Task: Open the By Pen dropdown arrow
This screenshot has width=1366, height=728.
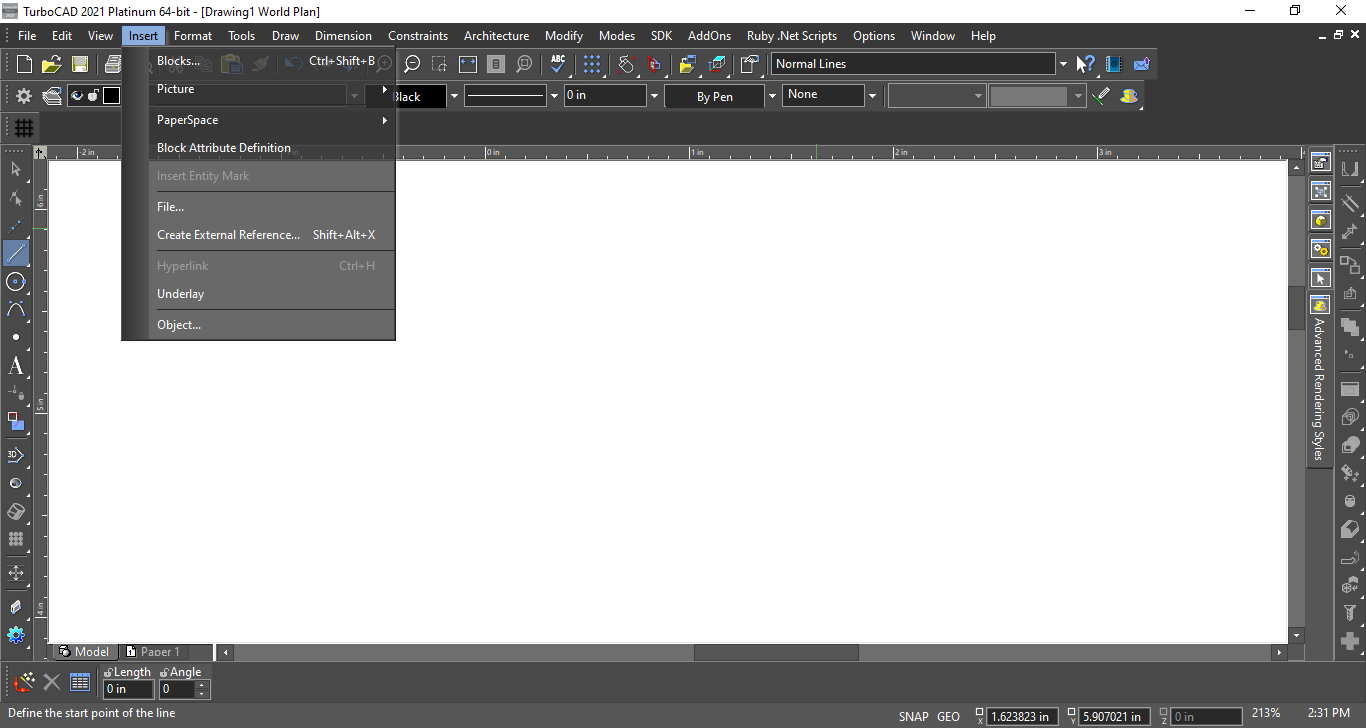Action: [771, 96]
